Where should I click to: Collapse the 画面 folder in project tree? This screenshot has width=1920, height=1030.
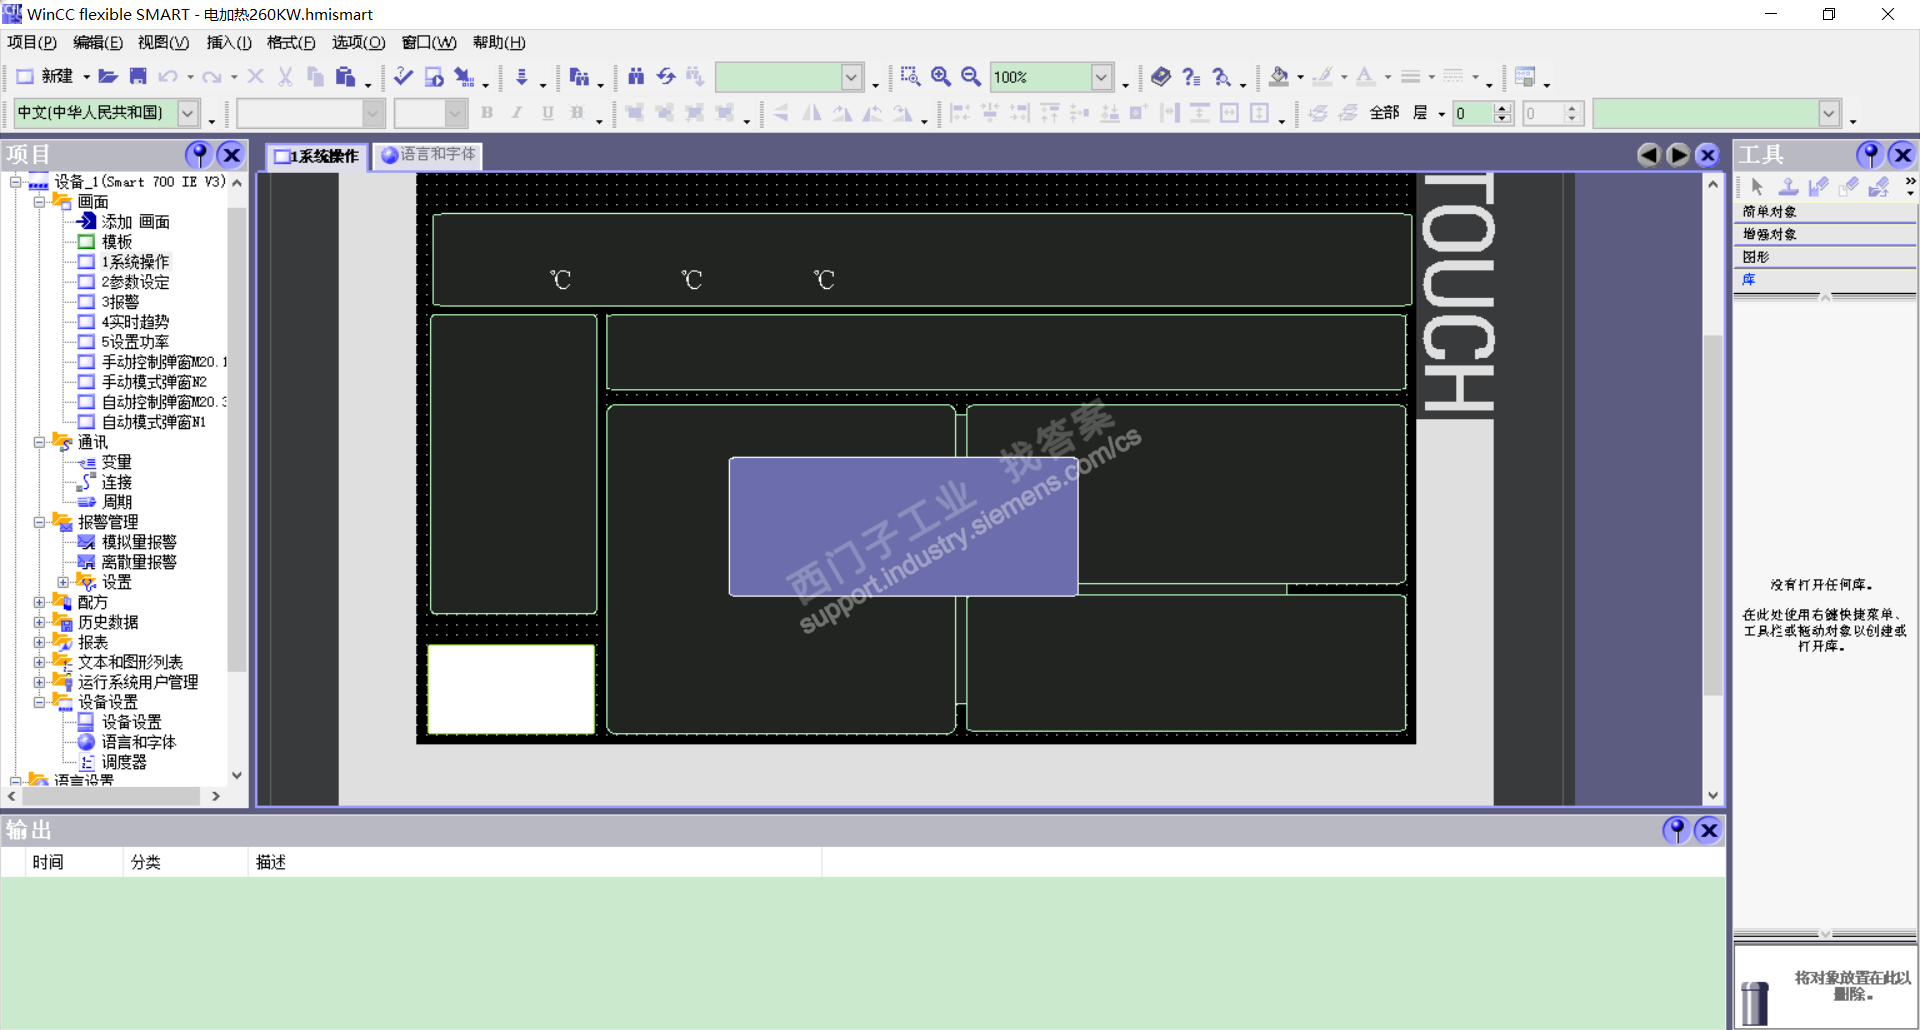[39, 202]
